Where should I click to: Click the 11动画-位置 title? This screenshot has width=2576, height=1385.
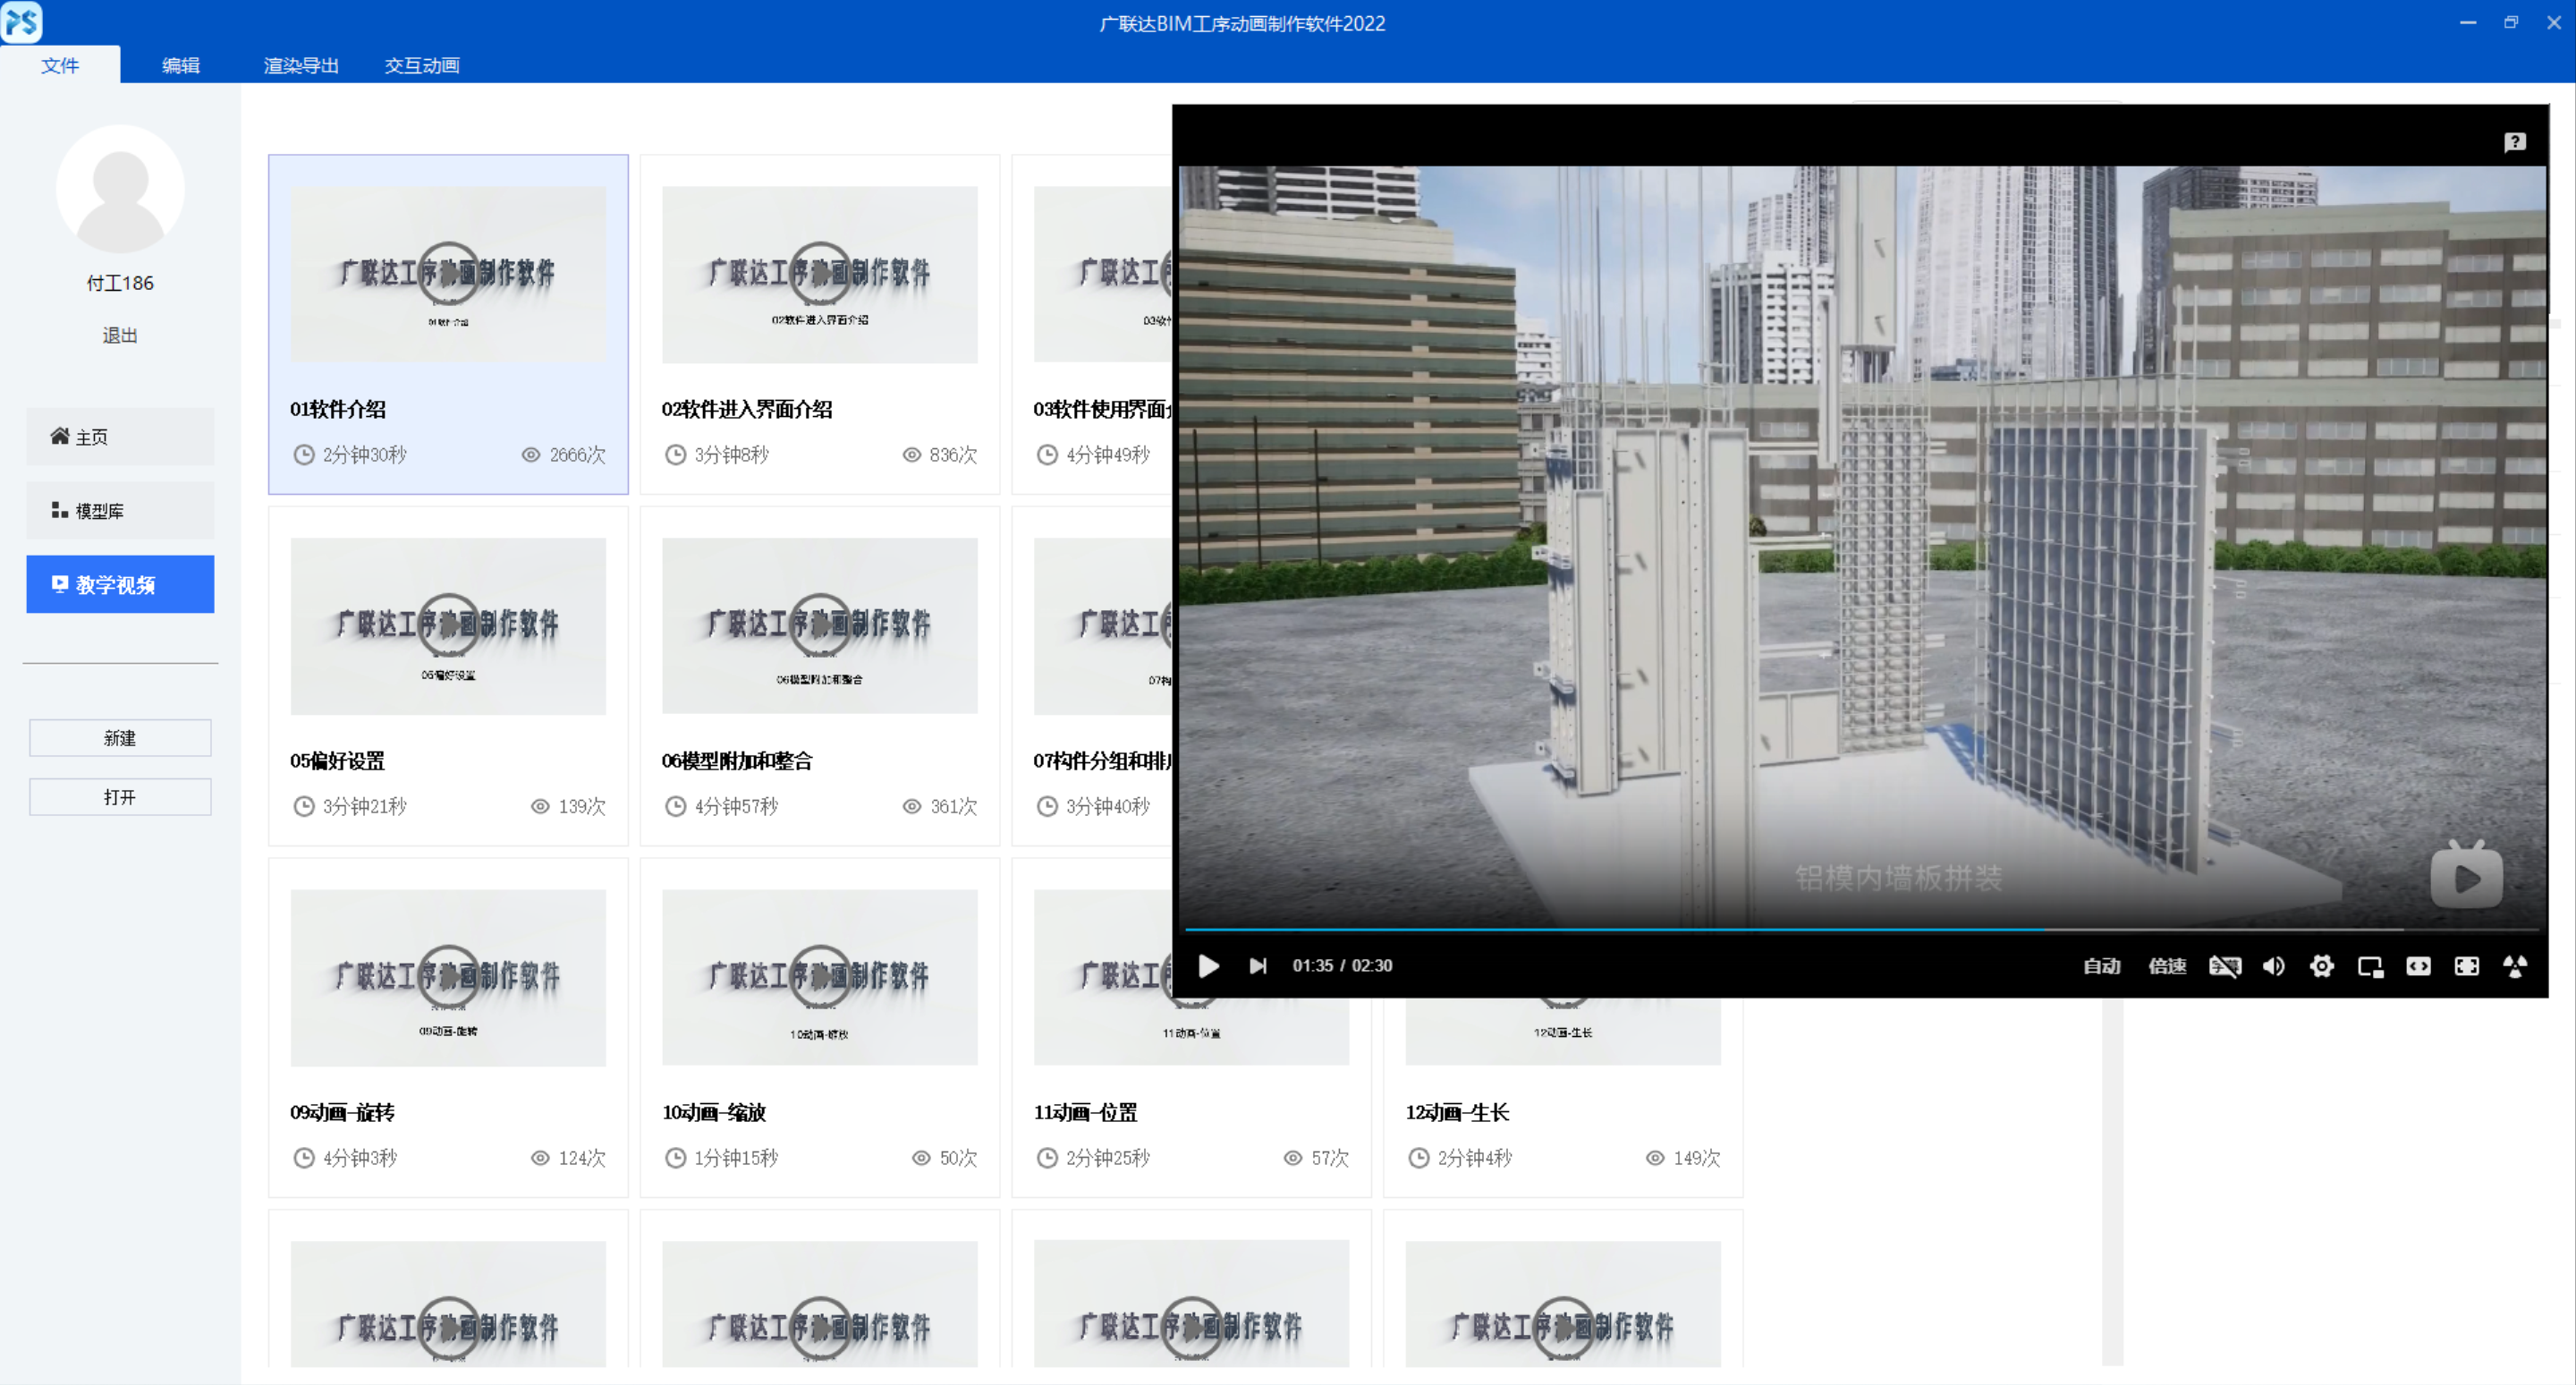click(x=1085, y=1112)
